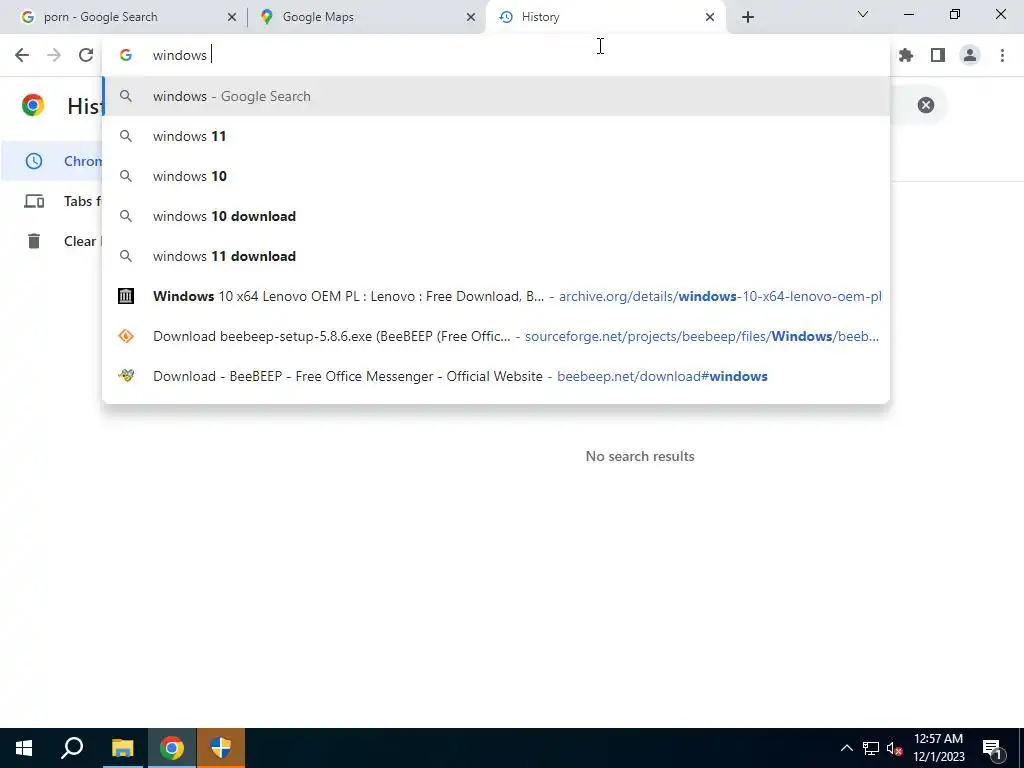Viewport: 1024px width, 768px height.
Task: Open the notification center icon
Action: (992, 749)
